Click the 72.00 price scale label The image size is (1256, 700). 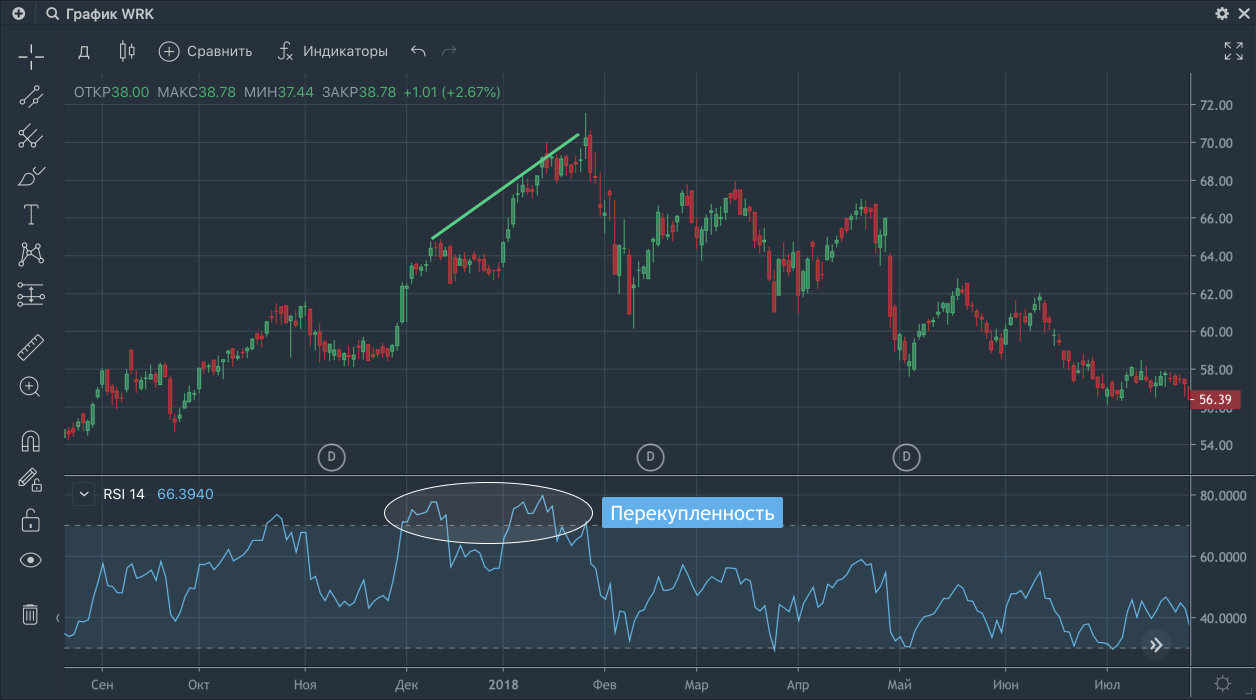click(x=1217, y=105)
